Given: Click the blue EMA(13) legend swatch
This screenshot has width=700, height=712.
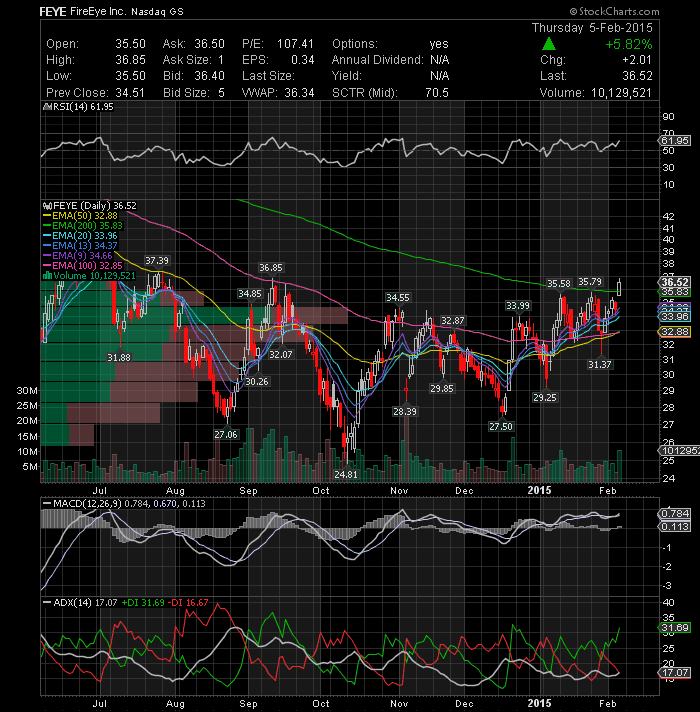Looking at the screenshot, I should 47,246.
